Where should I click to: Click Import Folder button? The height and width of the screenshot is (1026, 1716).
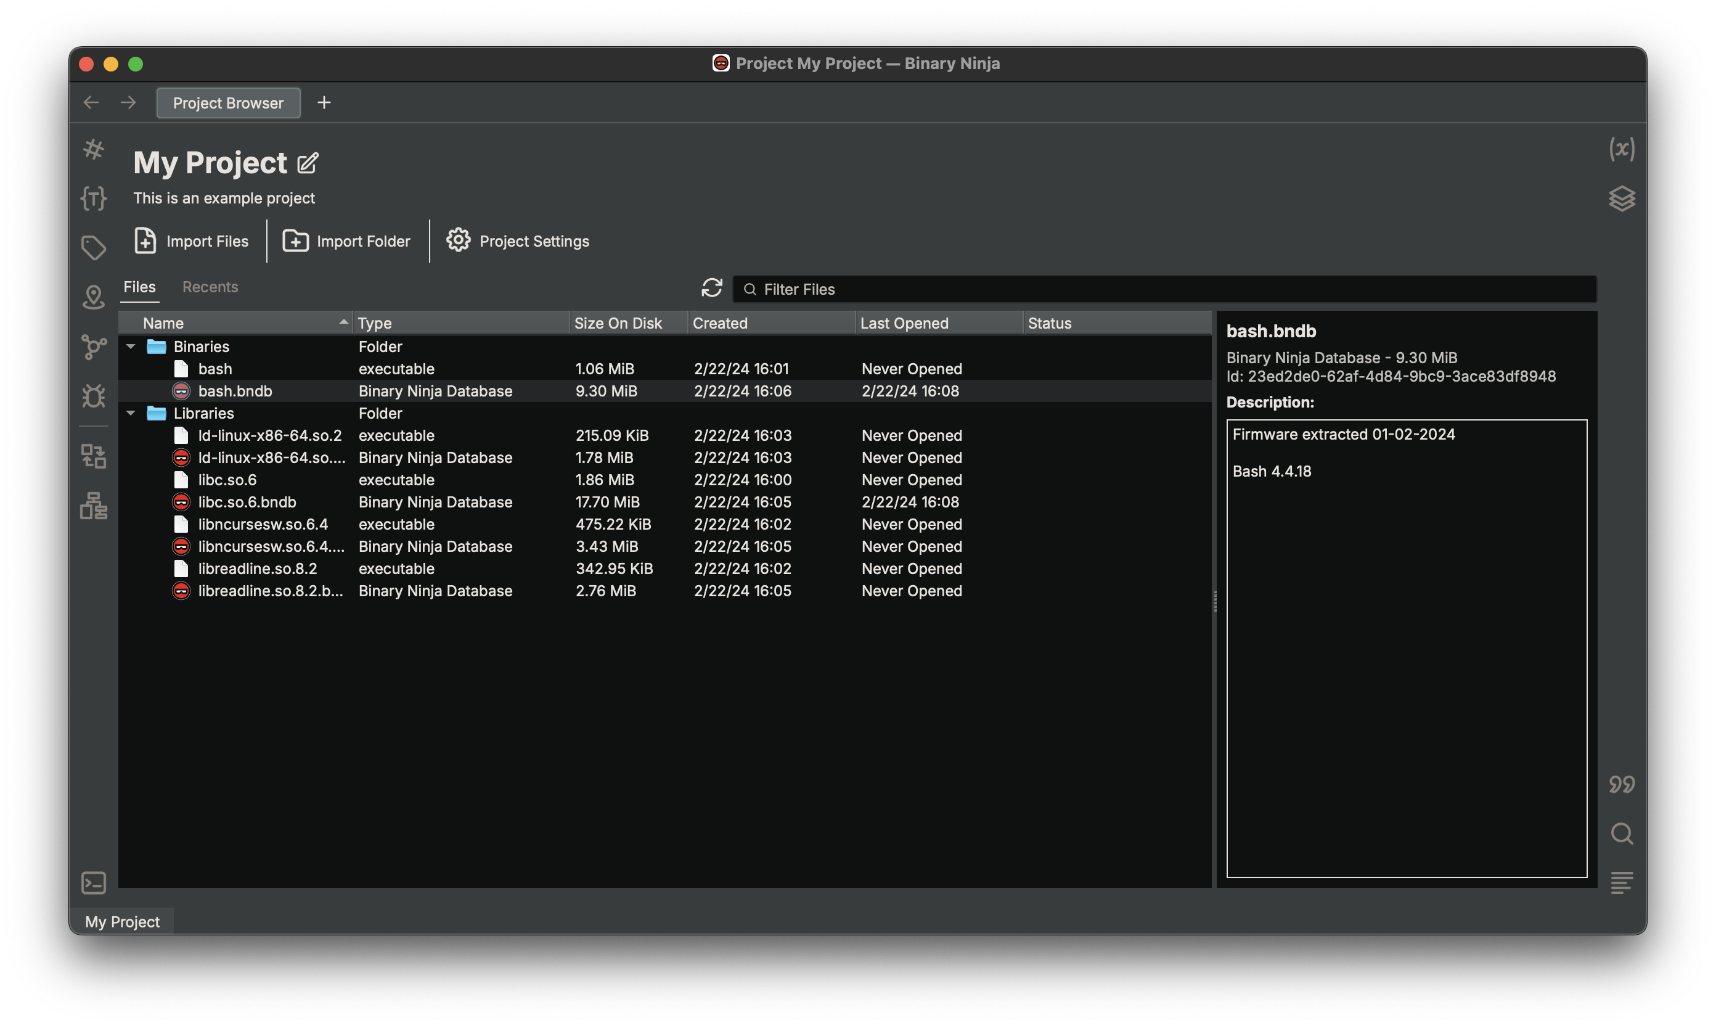click(x=347, y=241)
